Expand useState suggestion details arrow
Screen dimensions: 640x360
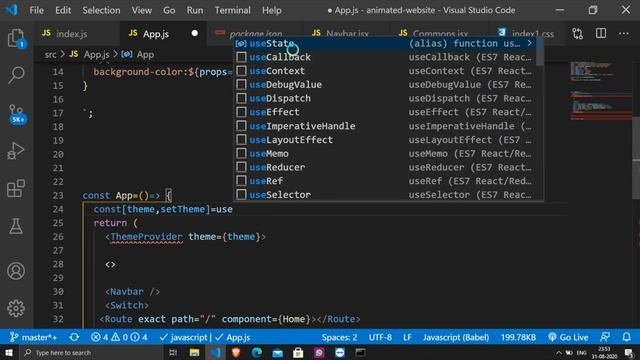[x=529, y=43]
